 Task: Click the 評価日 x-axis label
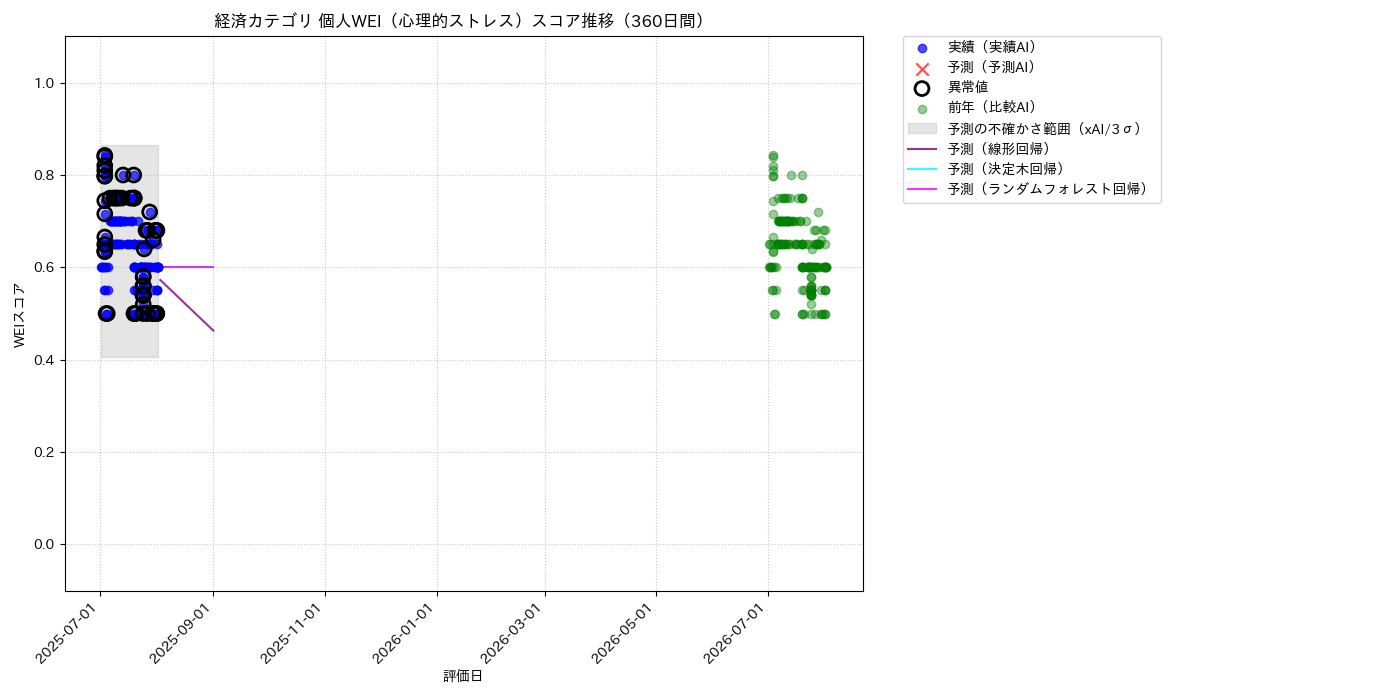463,677
